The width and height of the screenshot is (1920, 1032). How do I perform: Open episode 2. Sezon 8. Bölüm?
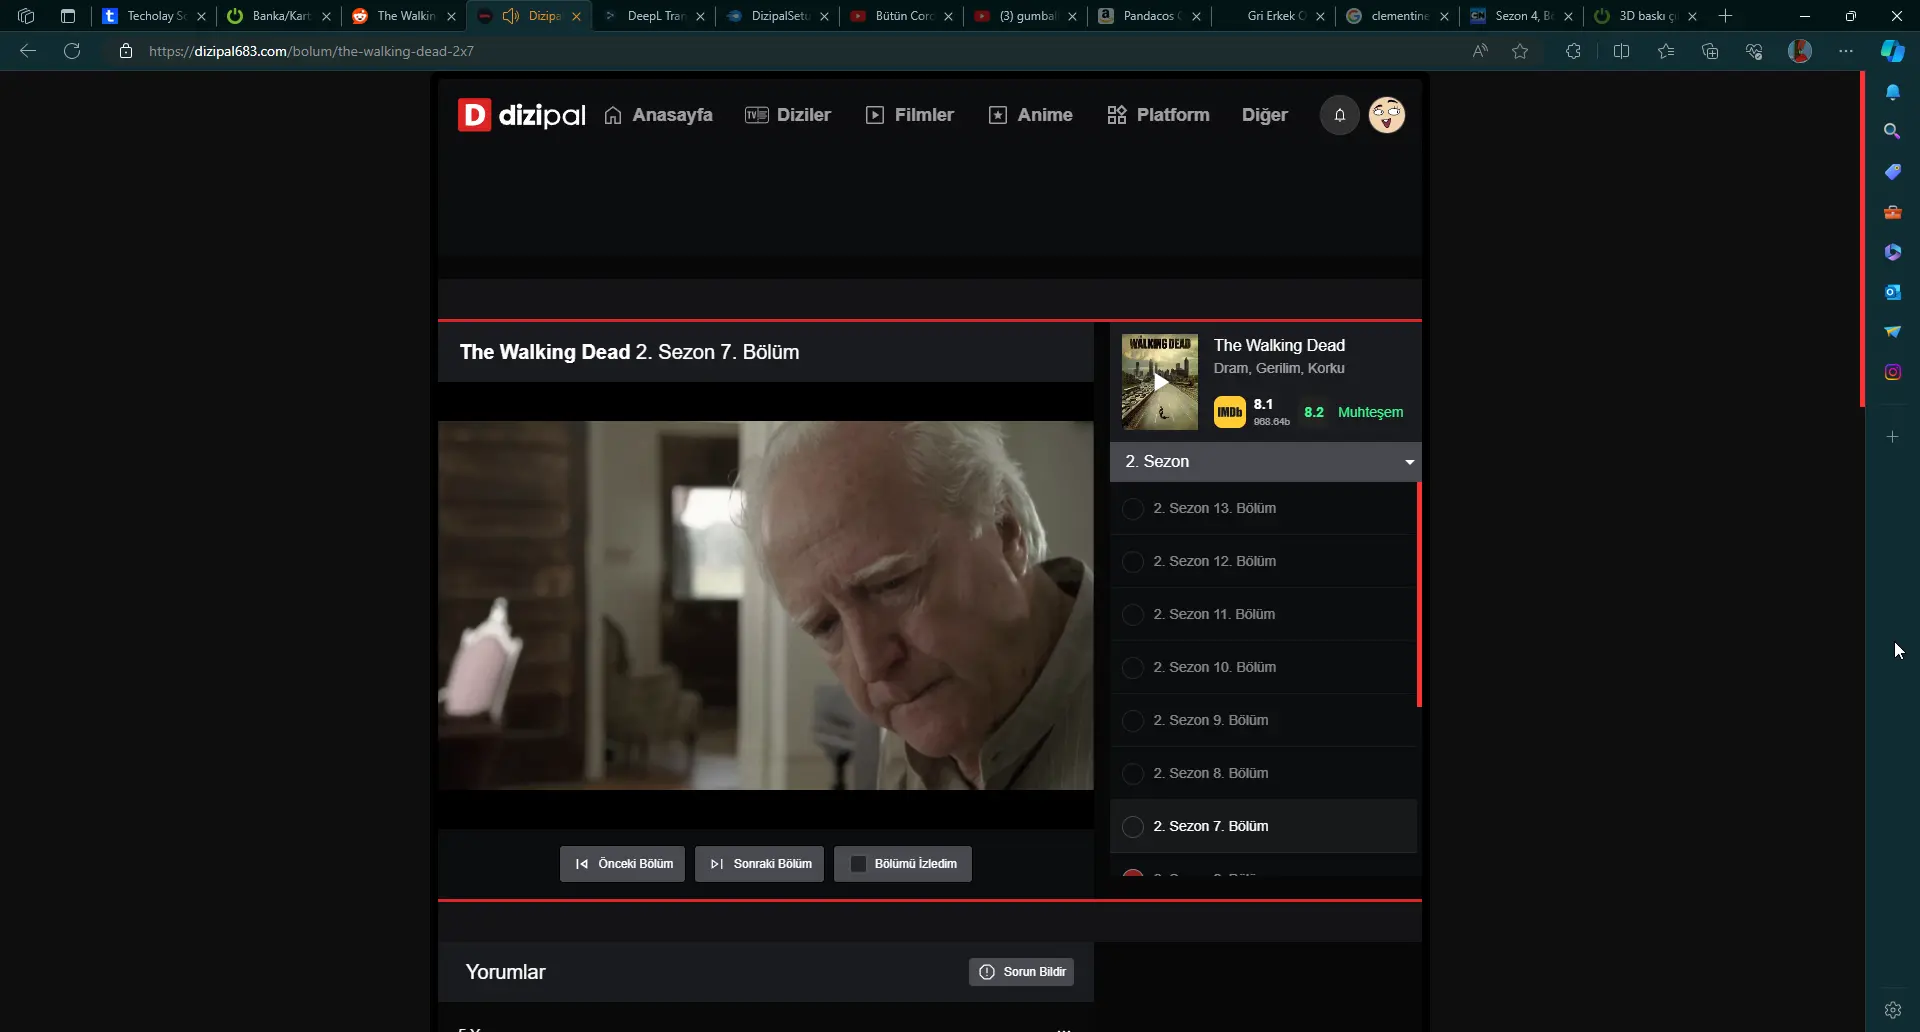(1210, 773)
